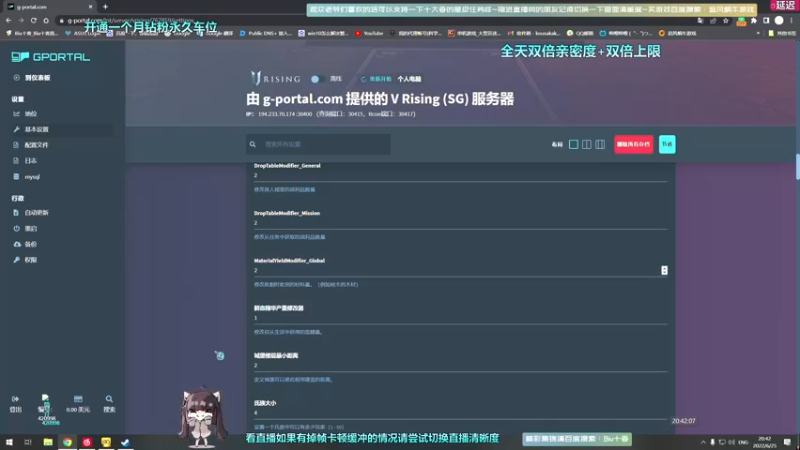800x450 pixels.
Task: Click the restart (重新开始) link beside the toggle
Action: point(377,79)
